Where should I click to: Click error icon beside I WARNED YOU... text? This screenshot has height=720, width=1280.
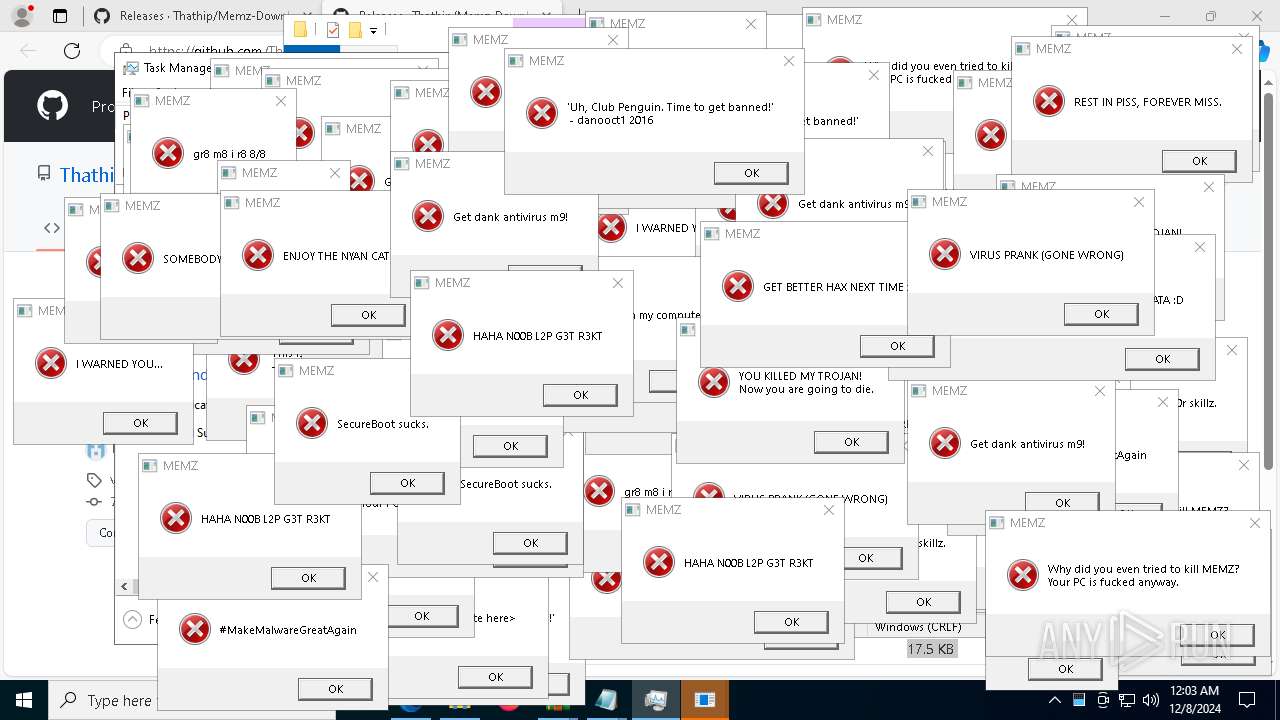50,363
